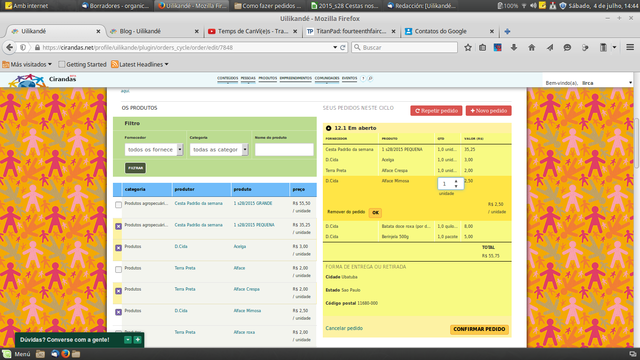Bookmark this page with the star icon
Screen dimensions: 640x360
(x=468, y=47)
